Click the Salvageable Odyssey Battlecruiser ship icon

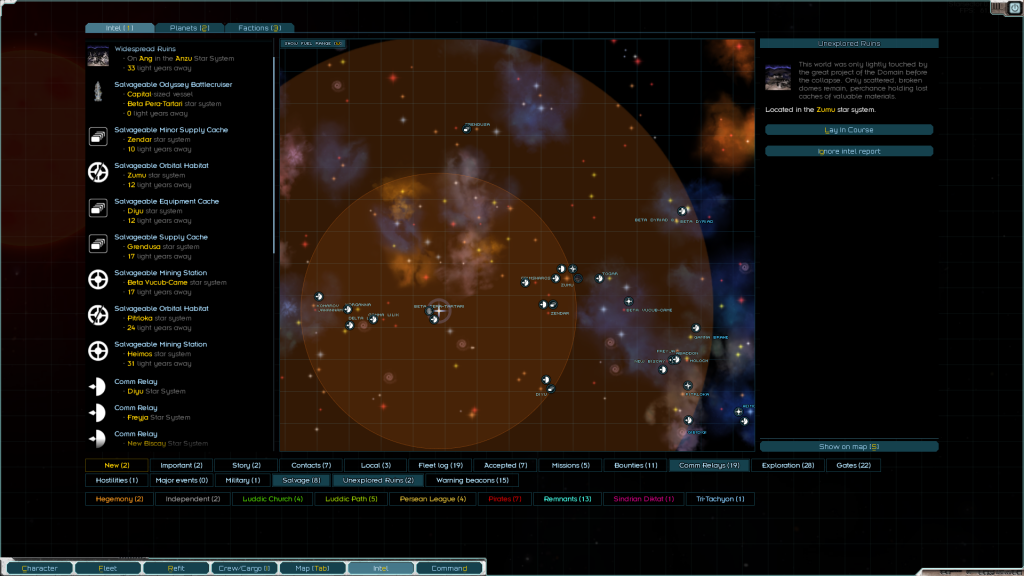tap(98, 93)
